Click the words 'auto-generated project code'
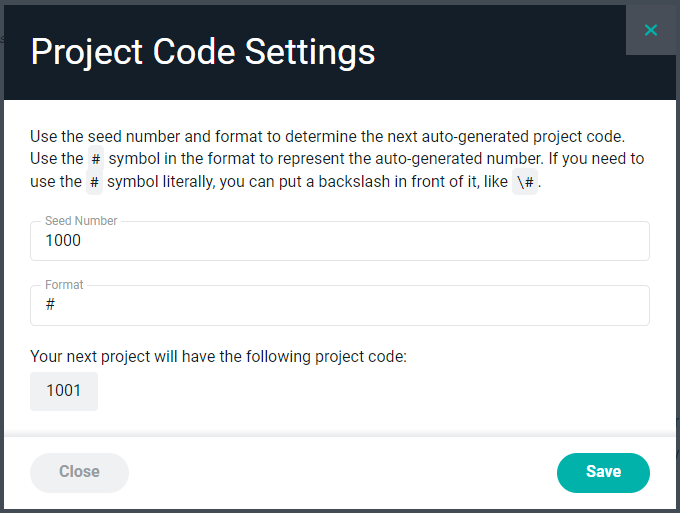This screenshot has height=513, width=680. 523,137
